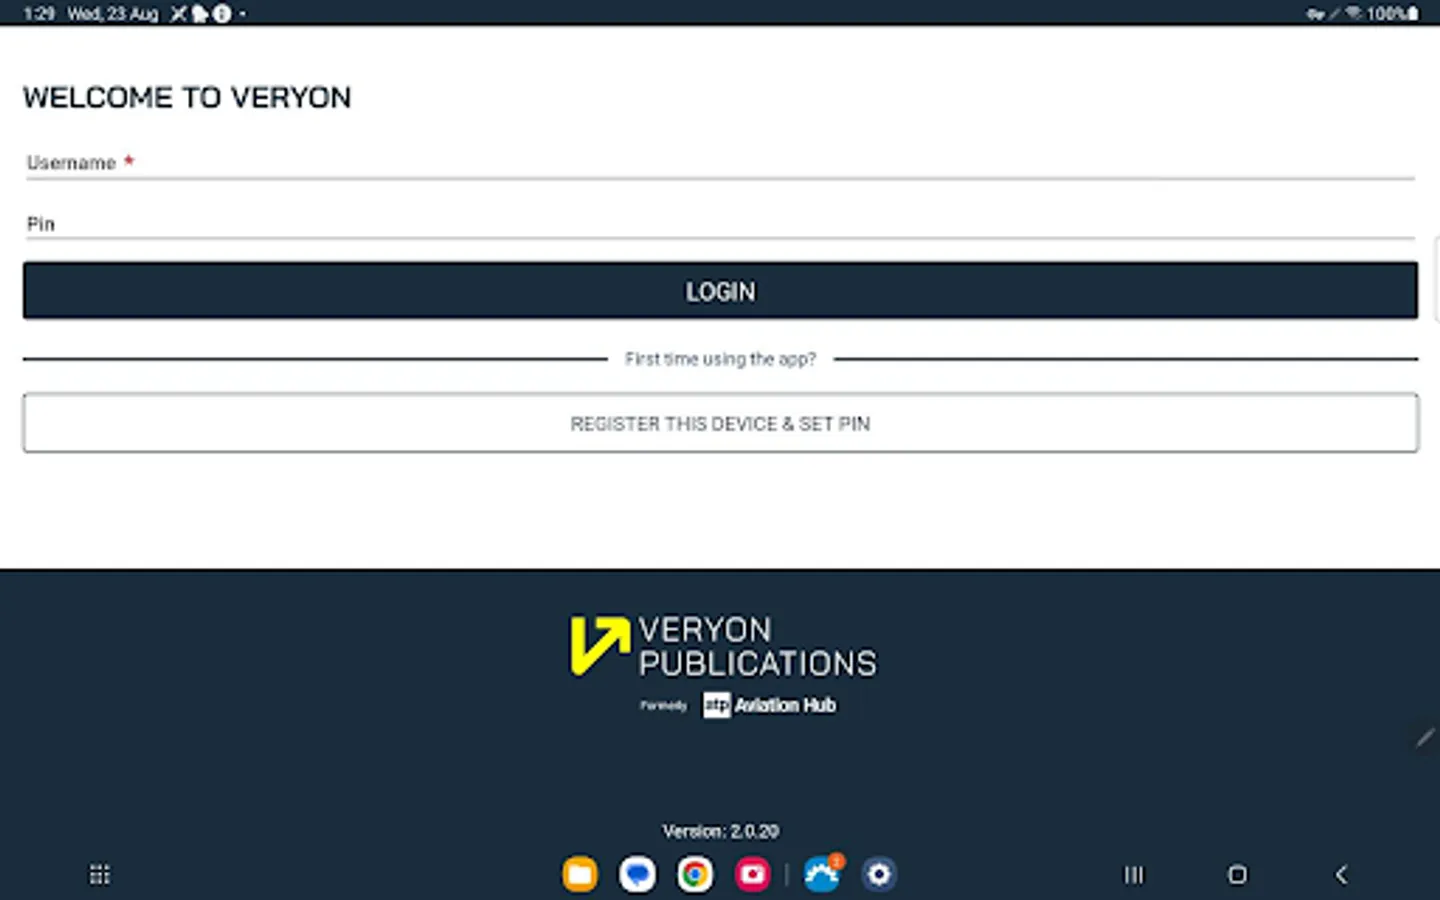Screen dimensions: 1440x900
Task: Tap the LOGIN button
Action: pyautogui.click(x=720, y=291)
